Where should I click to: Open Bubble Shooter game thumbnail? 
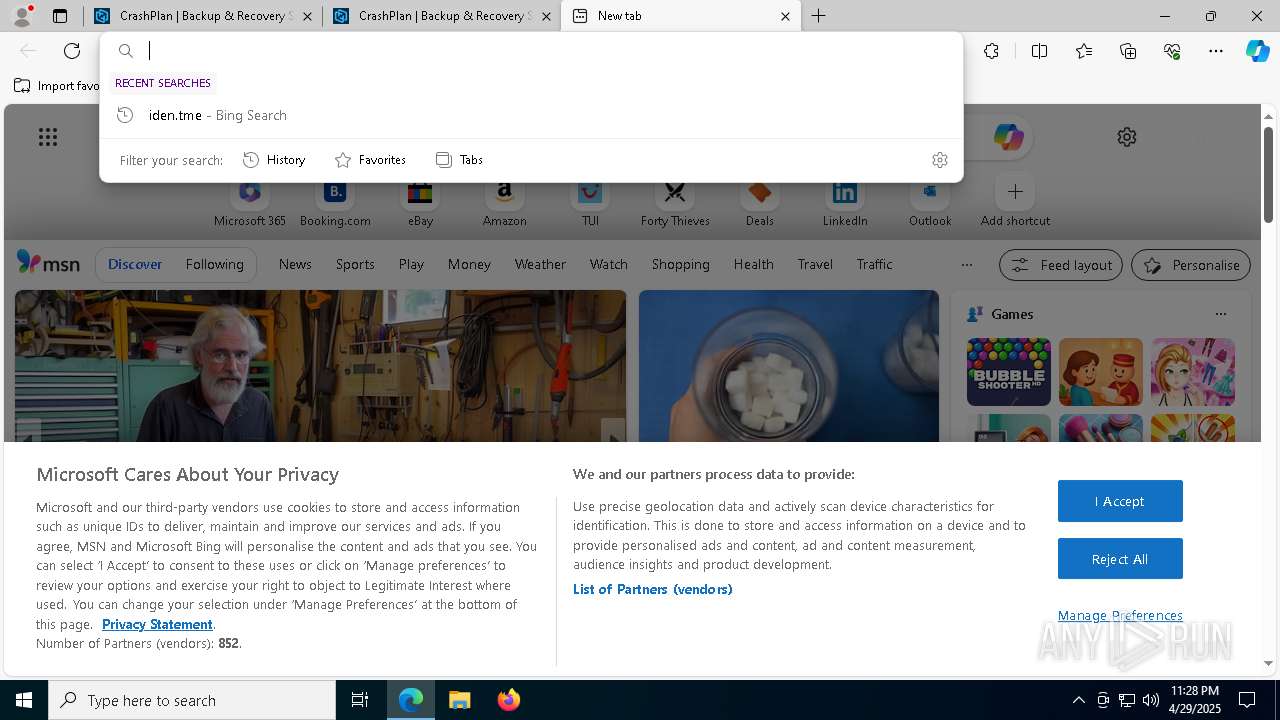[x=1008, y=372]
